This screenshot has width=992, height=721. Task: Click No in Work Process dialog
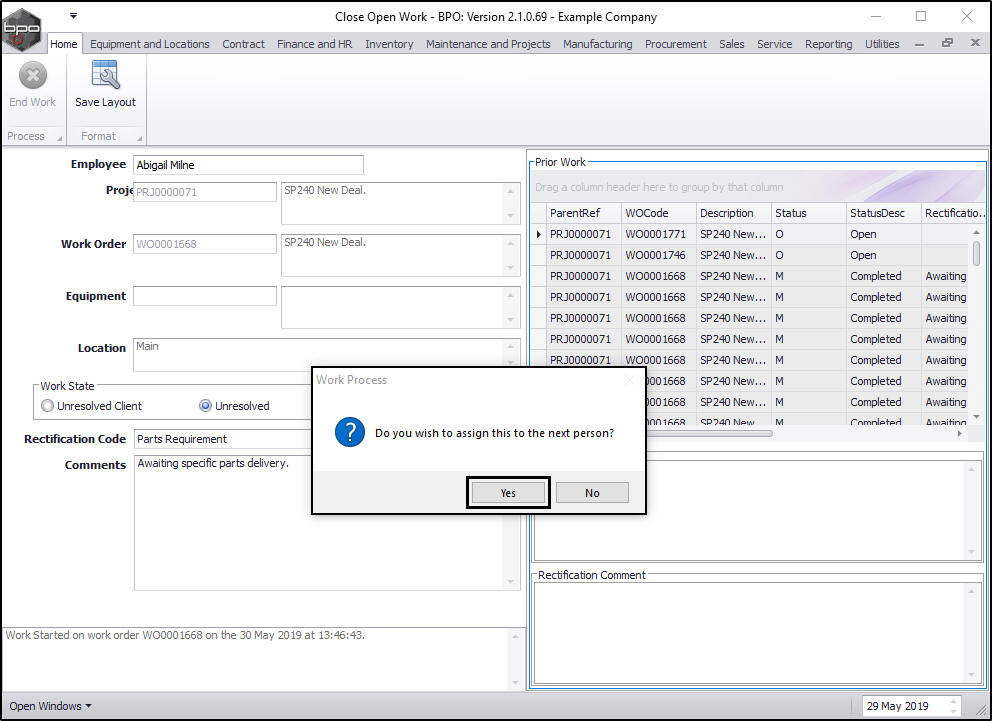tap(592, 493)
